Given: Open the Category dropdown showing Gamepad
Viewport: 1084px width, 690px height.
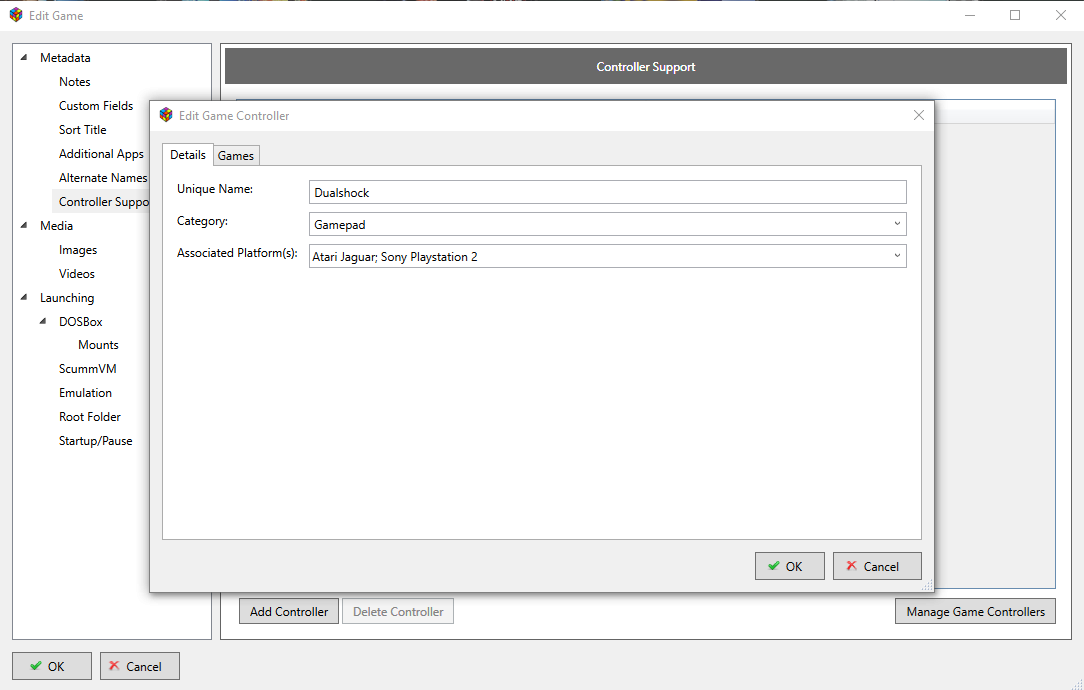Looking at the screenshot, I should 607,224.
